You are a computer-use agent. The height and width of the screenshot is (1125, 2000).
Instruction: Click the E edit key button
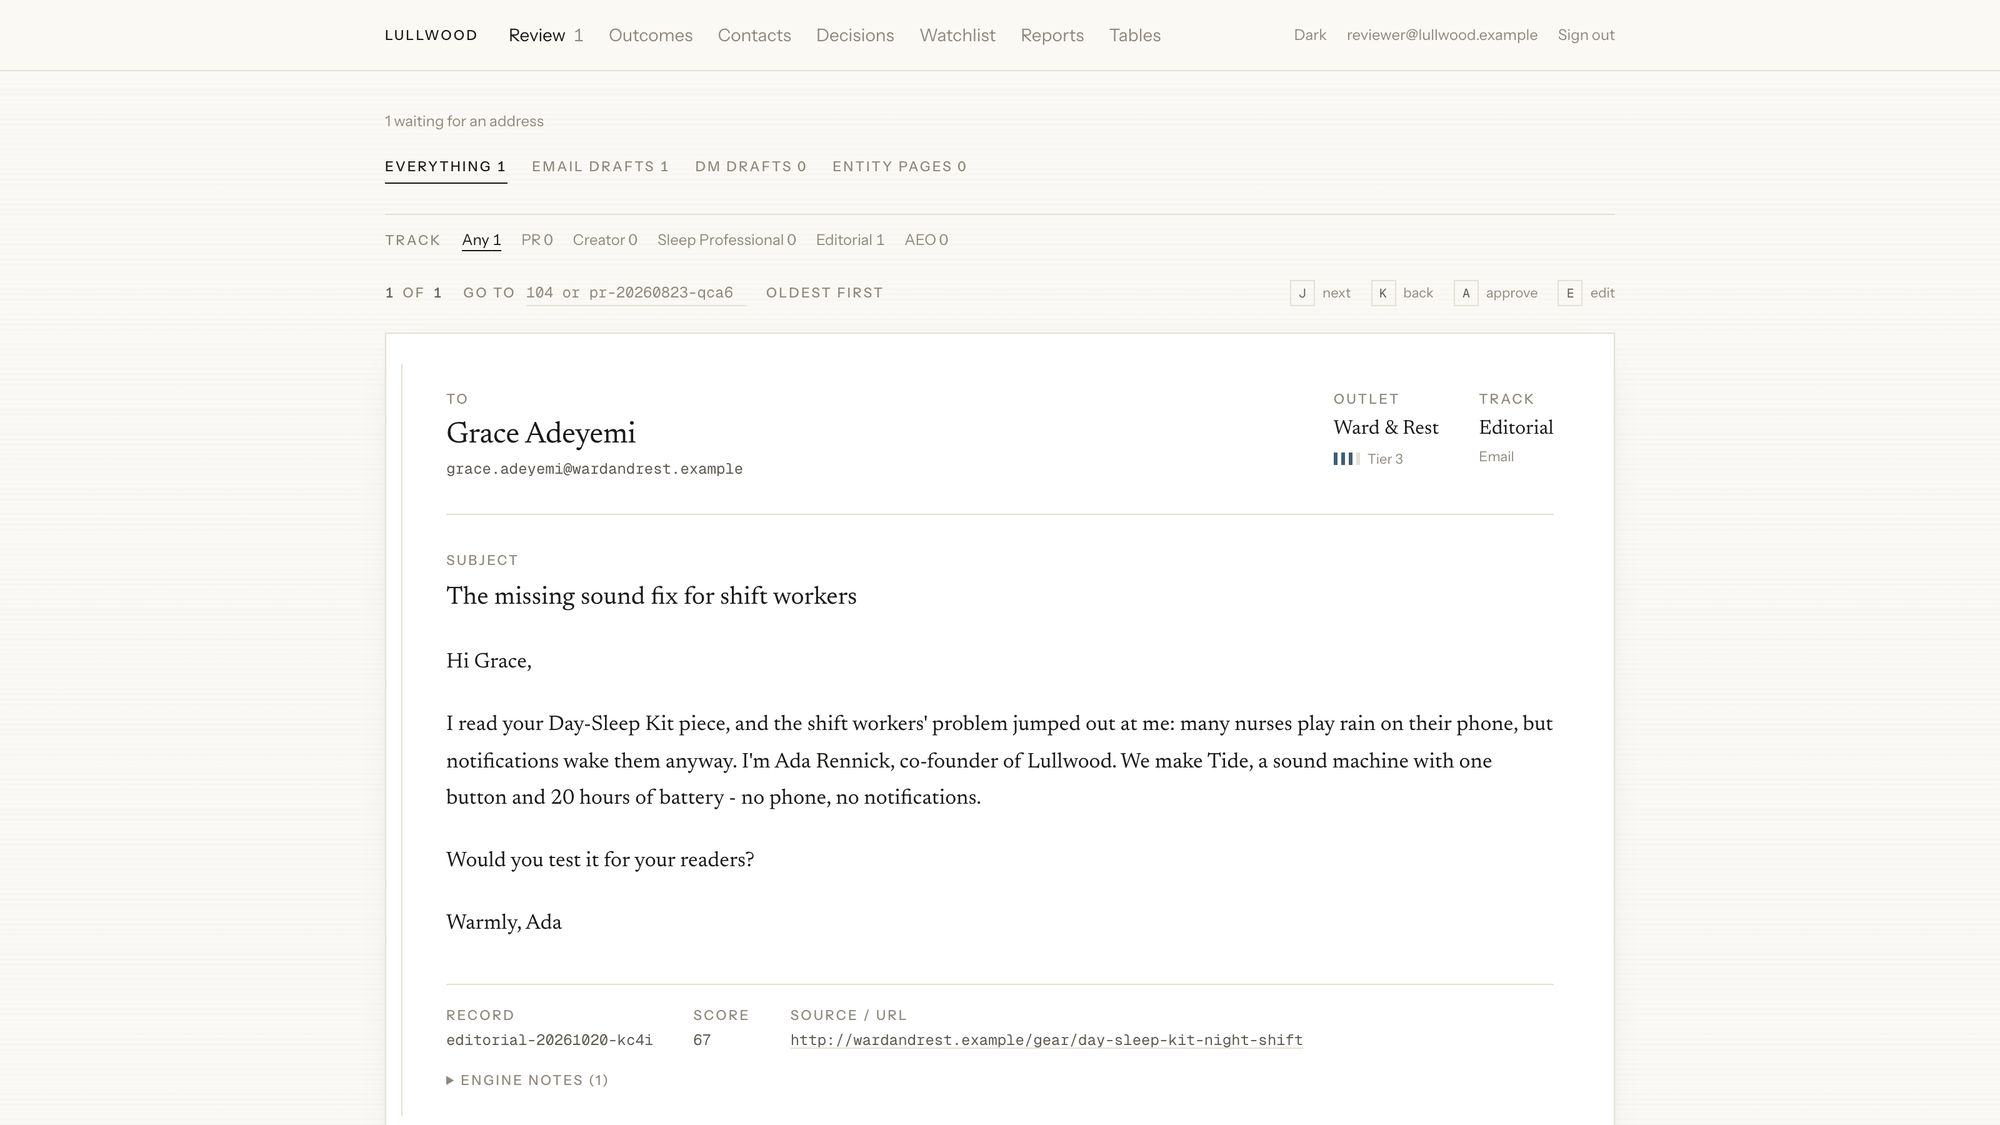click(x=1570, y=293)
